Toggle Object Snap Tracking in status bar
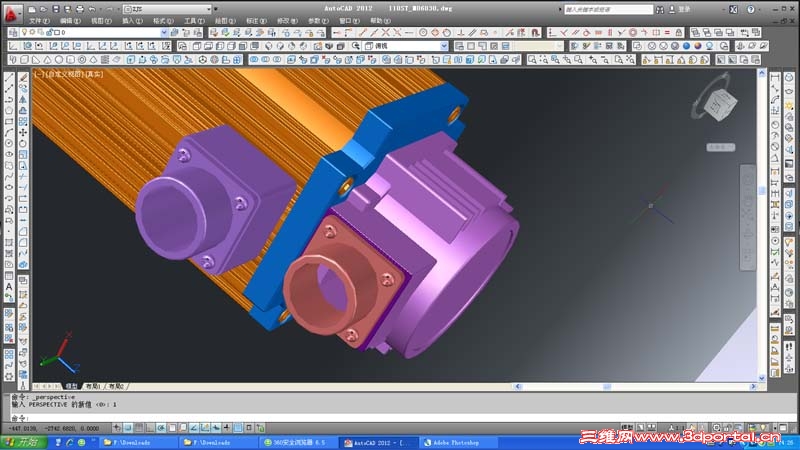The height and width of the screenshot is (450, 800). coord(194,428)
